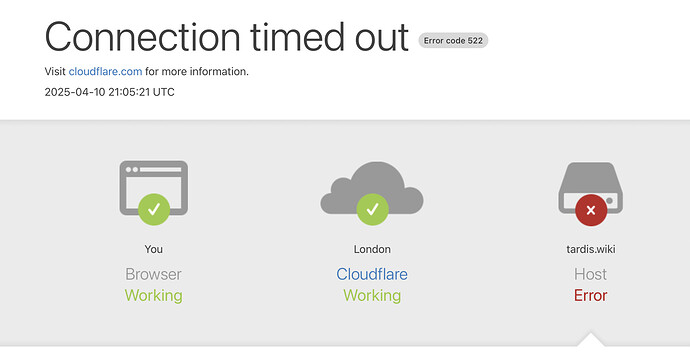The width and height of the screenshot is (690, 362).
Task: Click the London location label
Action: [372, 249]
